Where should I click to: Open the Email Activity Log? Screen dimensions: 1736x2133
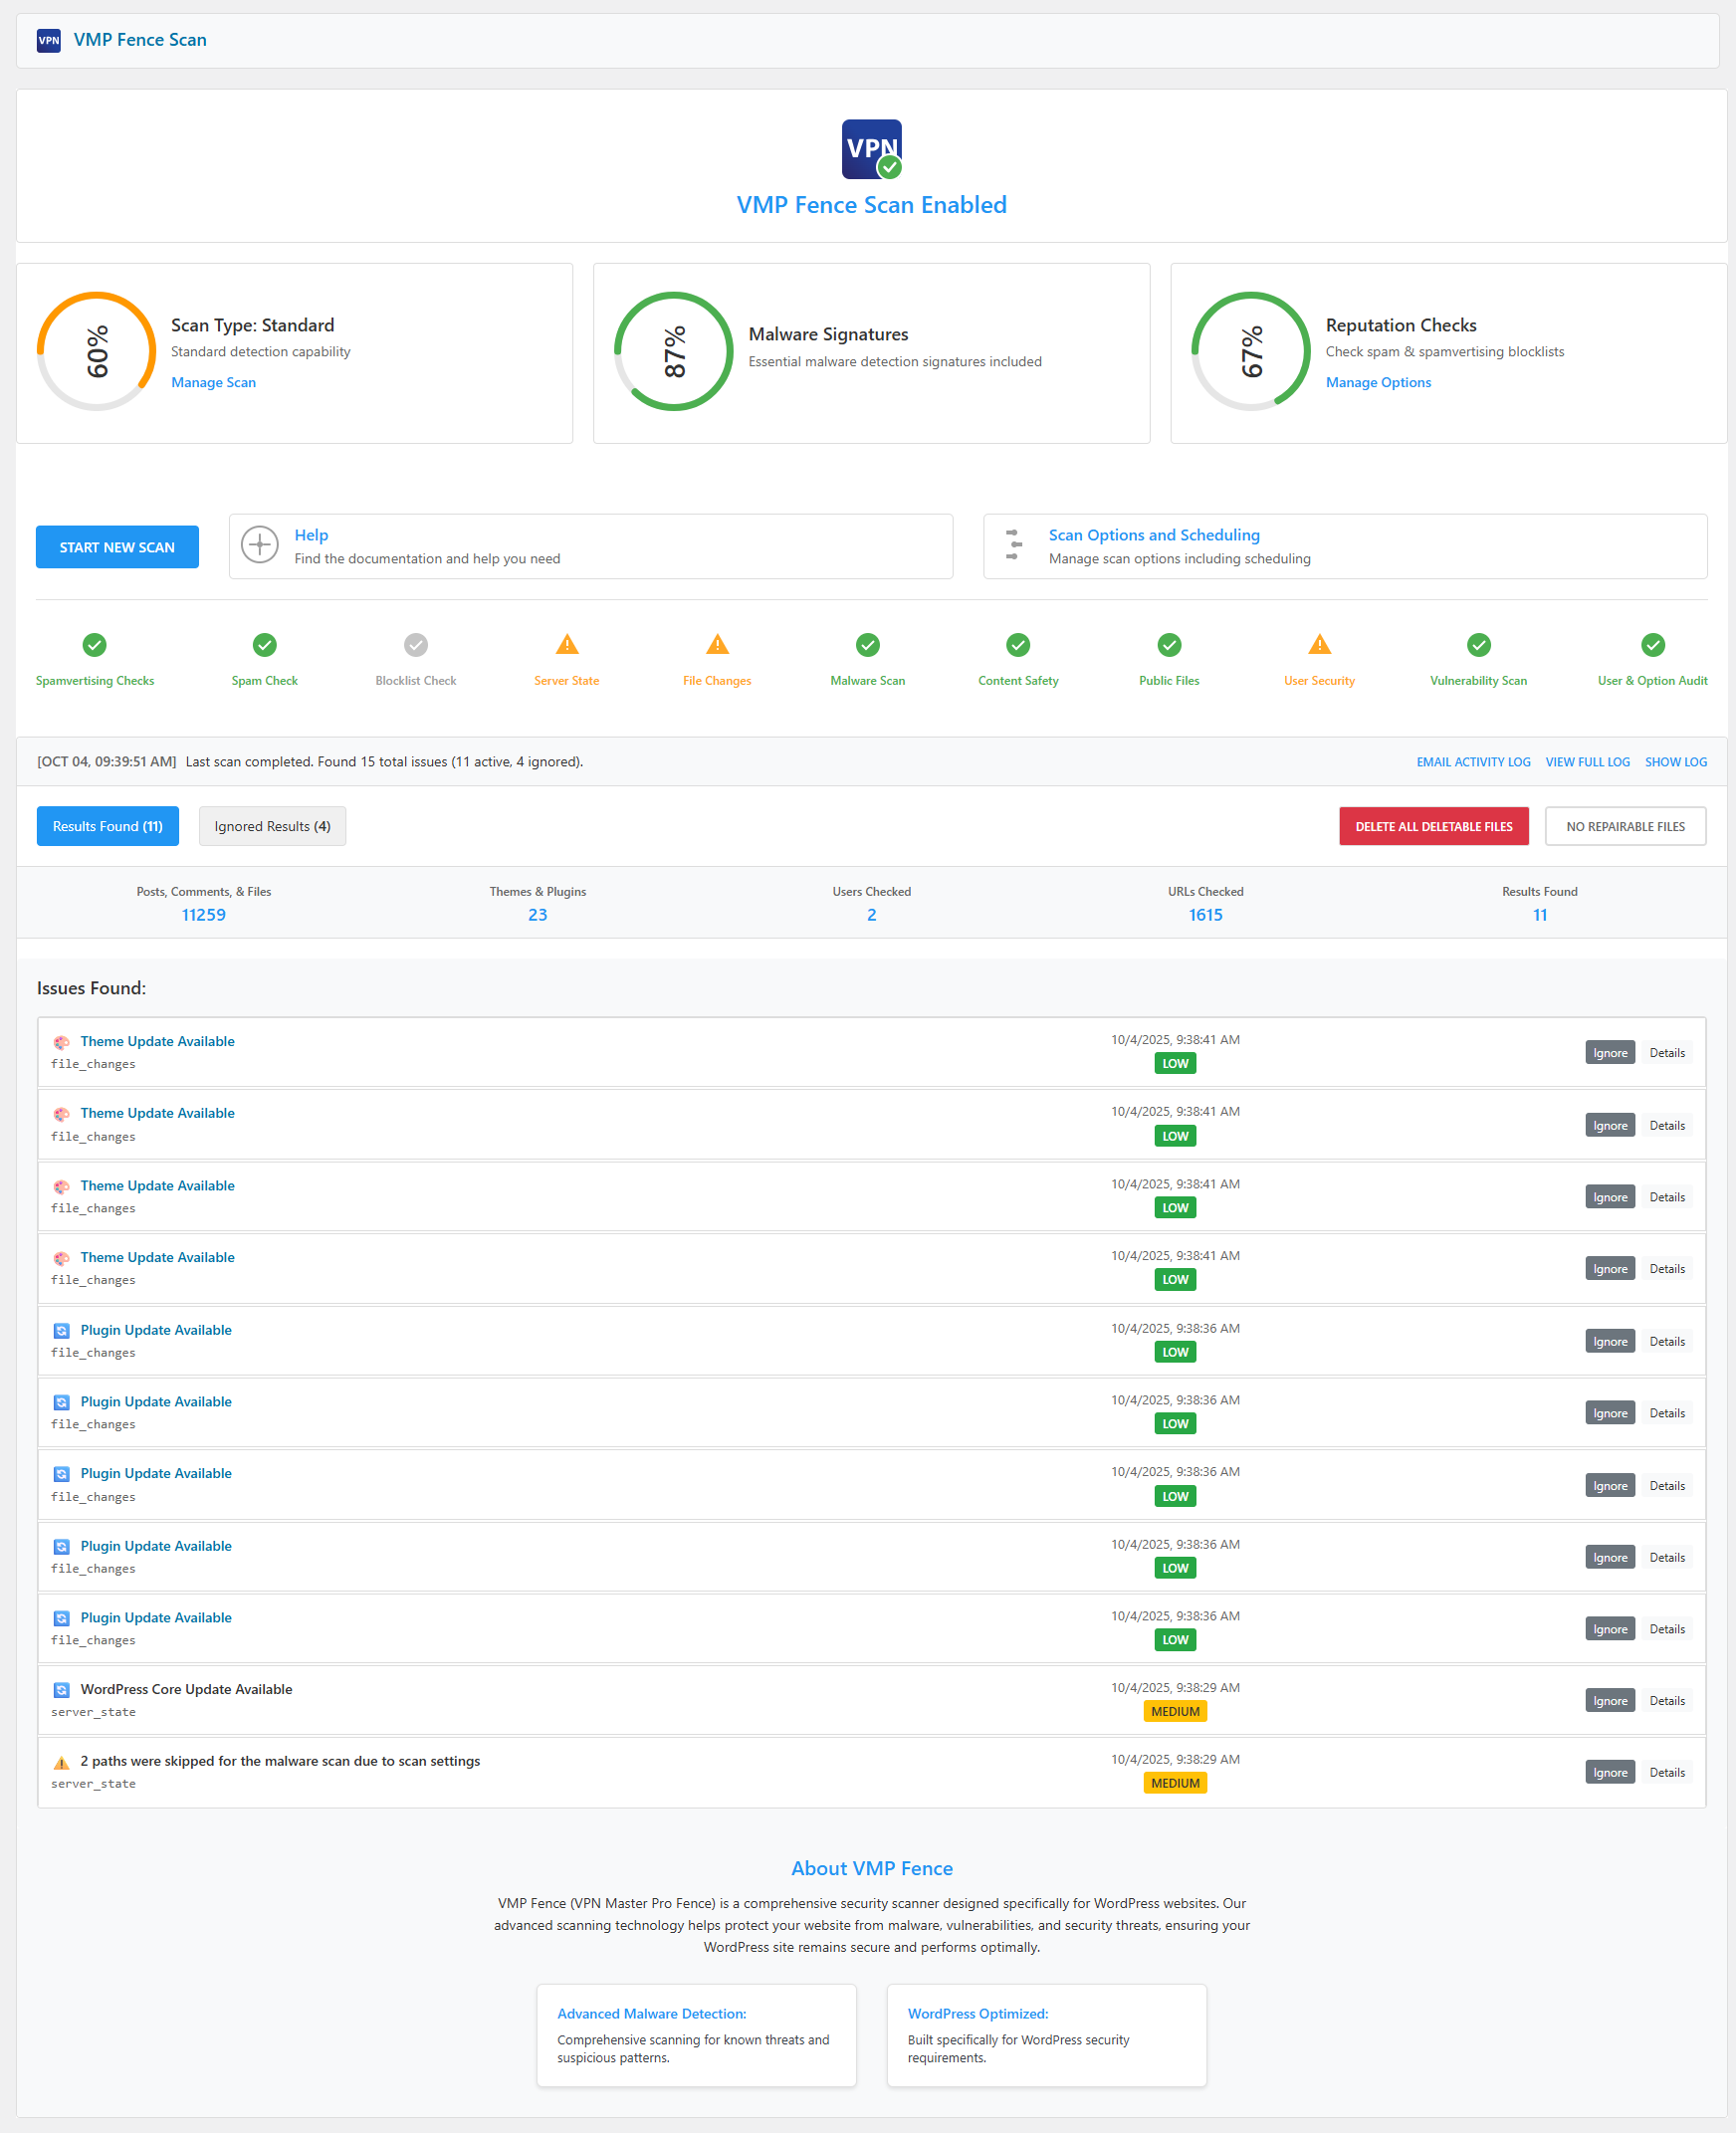tap(1473, 761)
